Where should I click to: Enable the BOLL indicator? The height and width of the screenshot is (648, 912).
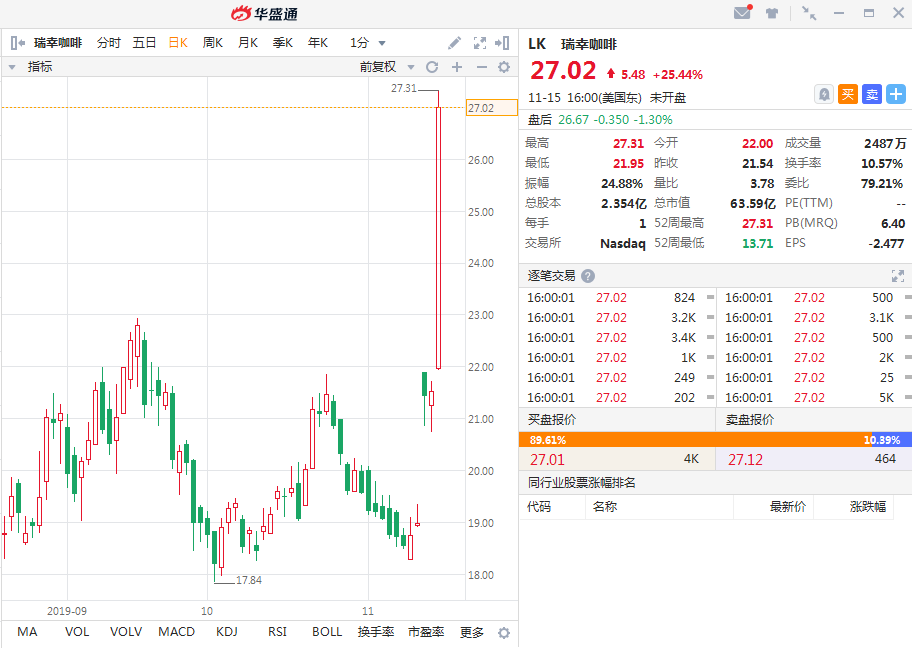pyautogui.click(x=327, y=632)
